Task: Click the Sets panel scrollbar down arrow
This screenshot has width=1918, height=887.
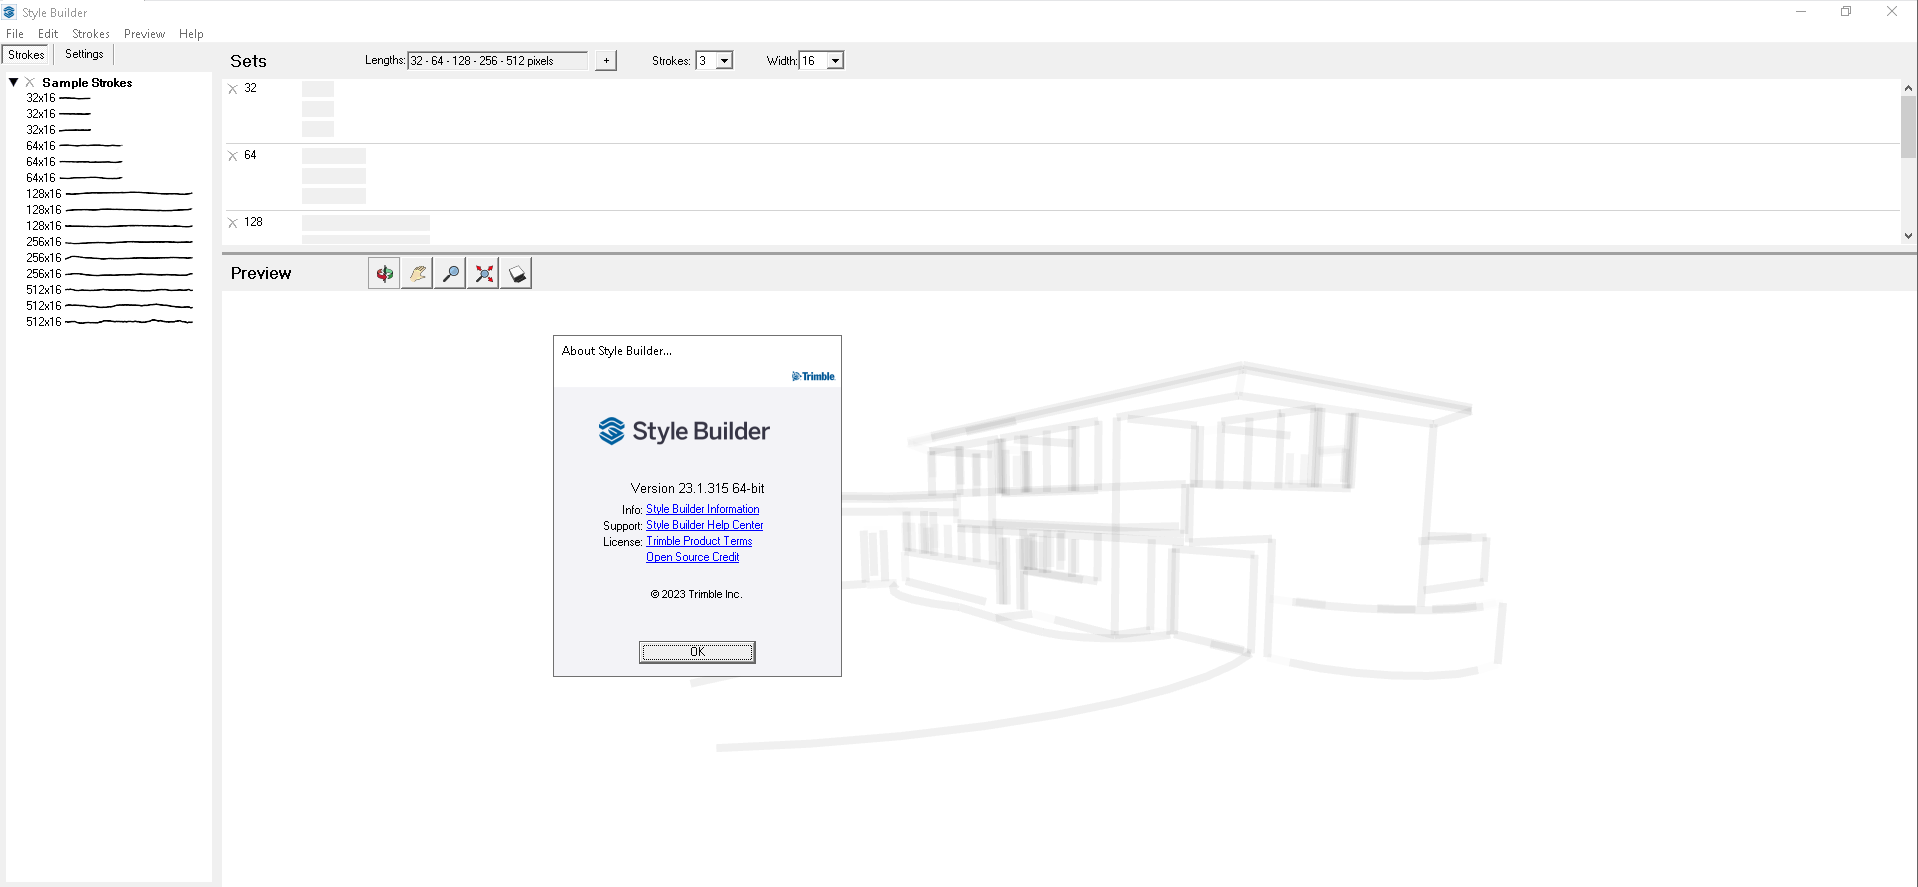Action: point(1908,236)
